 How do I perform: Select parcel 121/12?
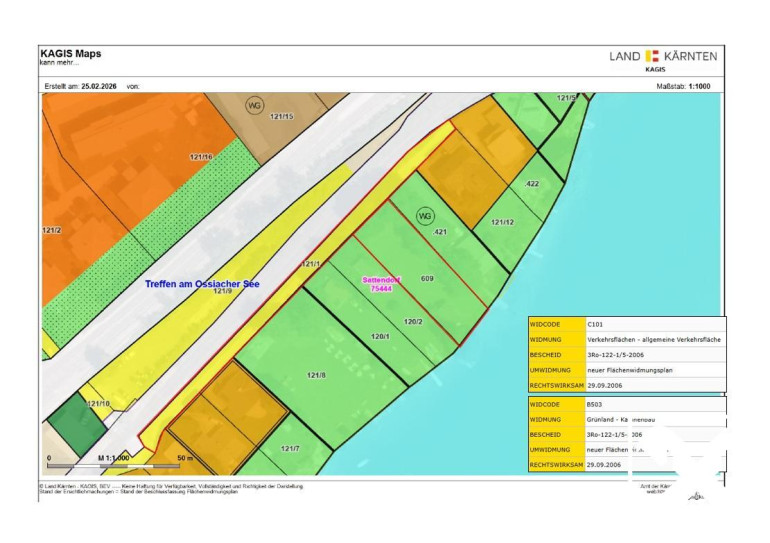coord(503,222)
